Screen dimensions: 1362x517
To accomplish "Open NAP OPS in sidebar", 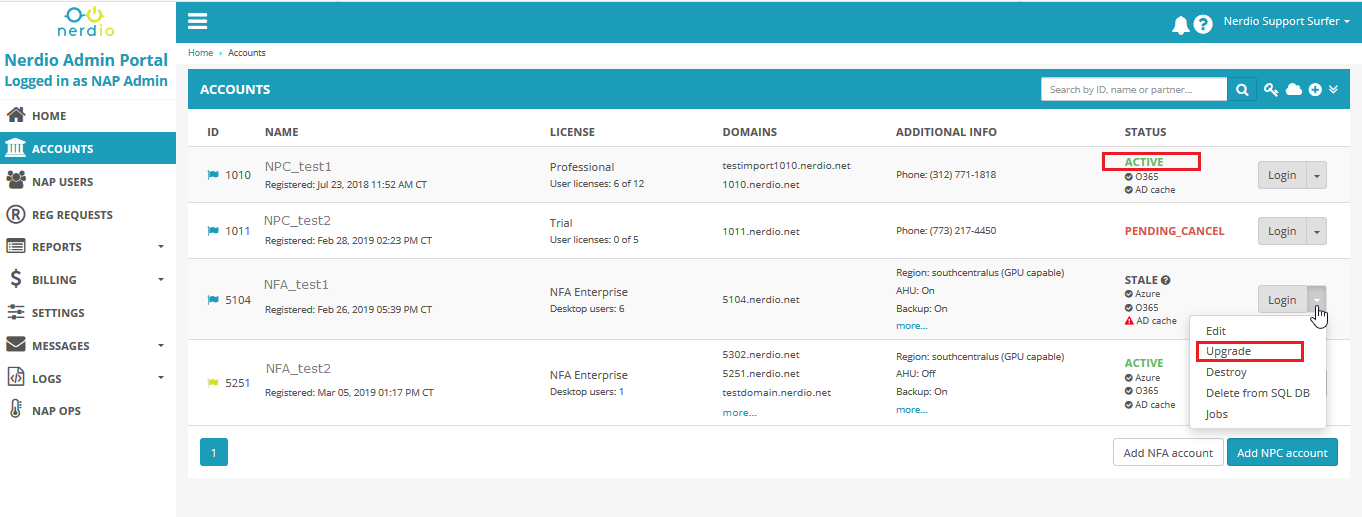I will [88, 411].
